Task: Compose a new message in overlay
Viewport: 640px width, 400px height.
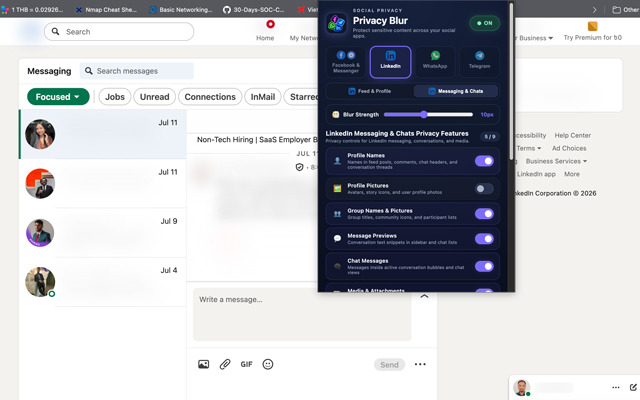Action: tap(633, 387)
